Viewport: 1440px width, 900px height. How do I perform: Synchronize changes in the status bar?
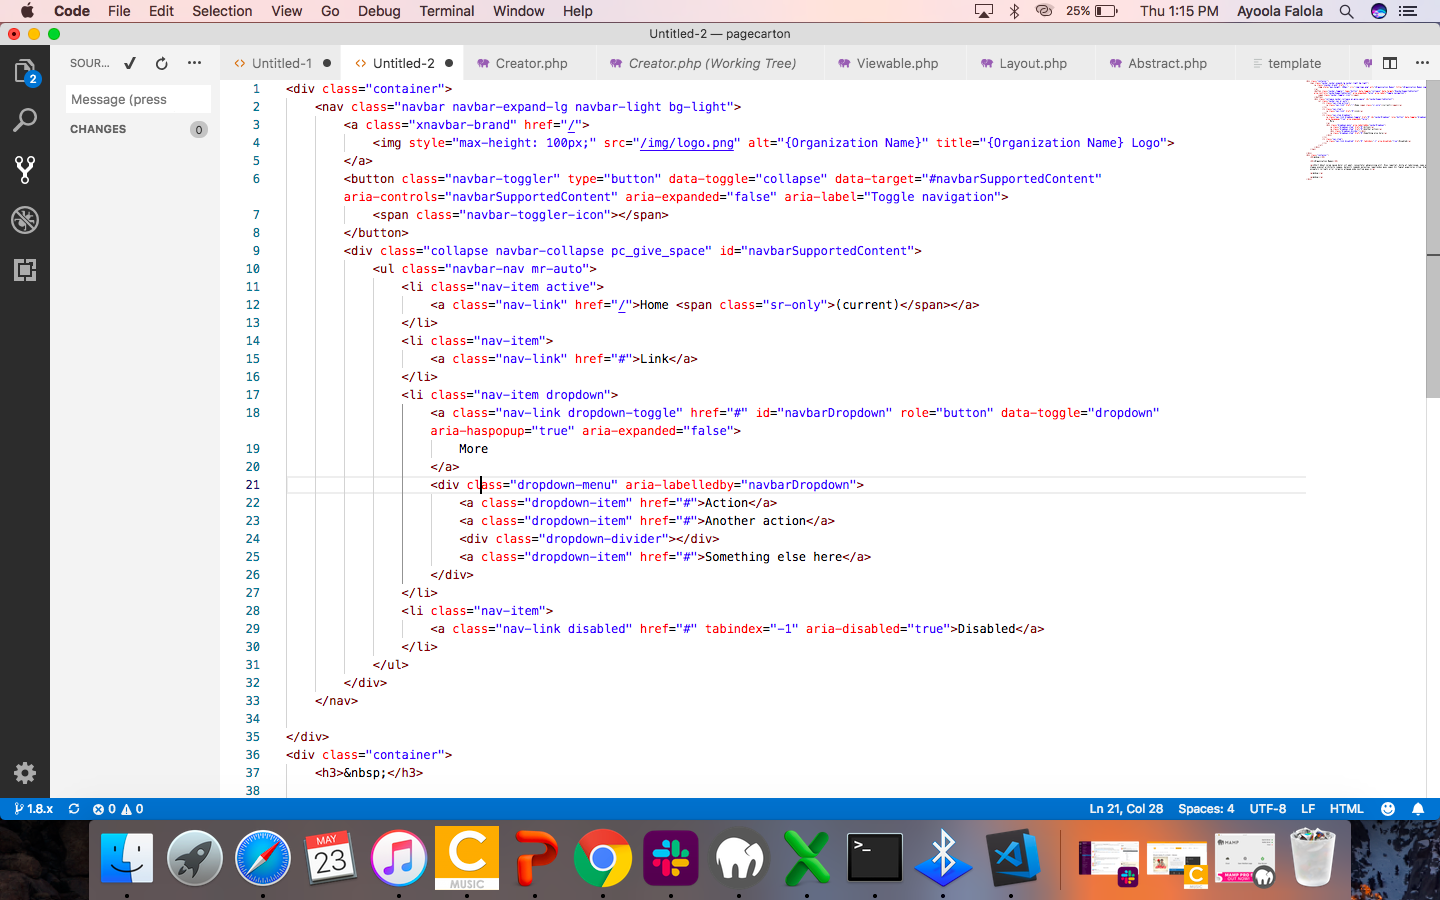[x=74, y=809]
